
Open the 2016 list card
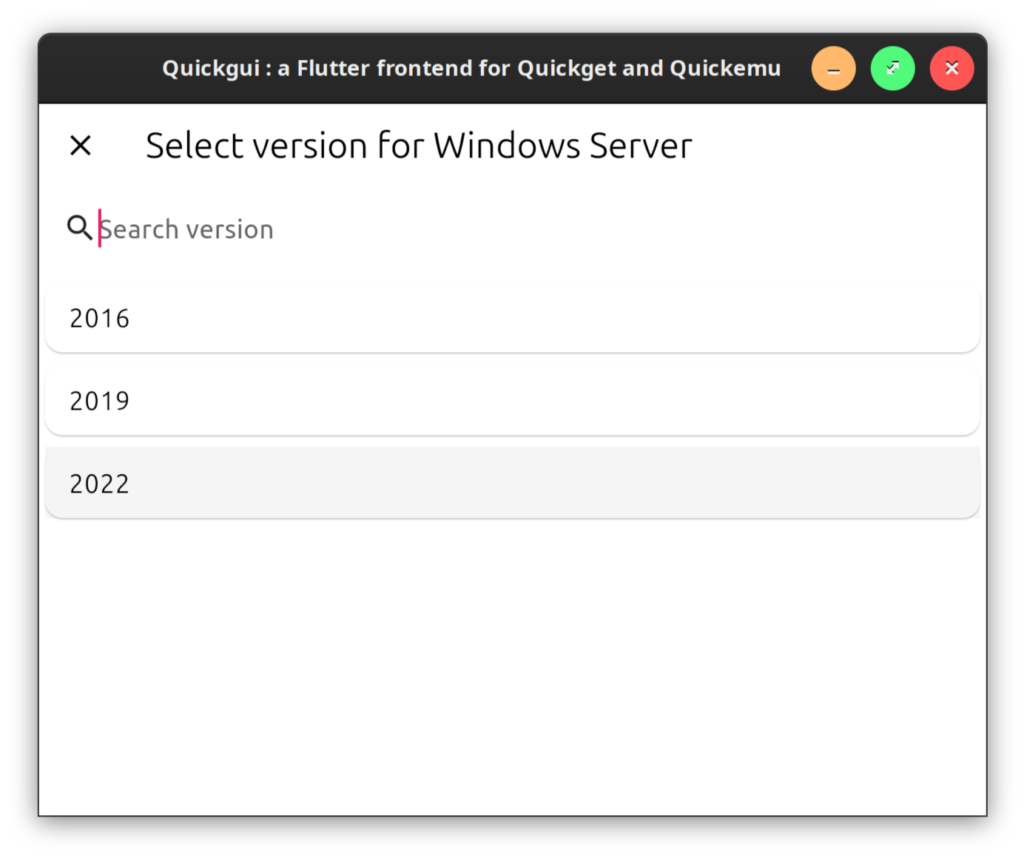[x=512, y=318]
